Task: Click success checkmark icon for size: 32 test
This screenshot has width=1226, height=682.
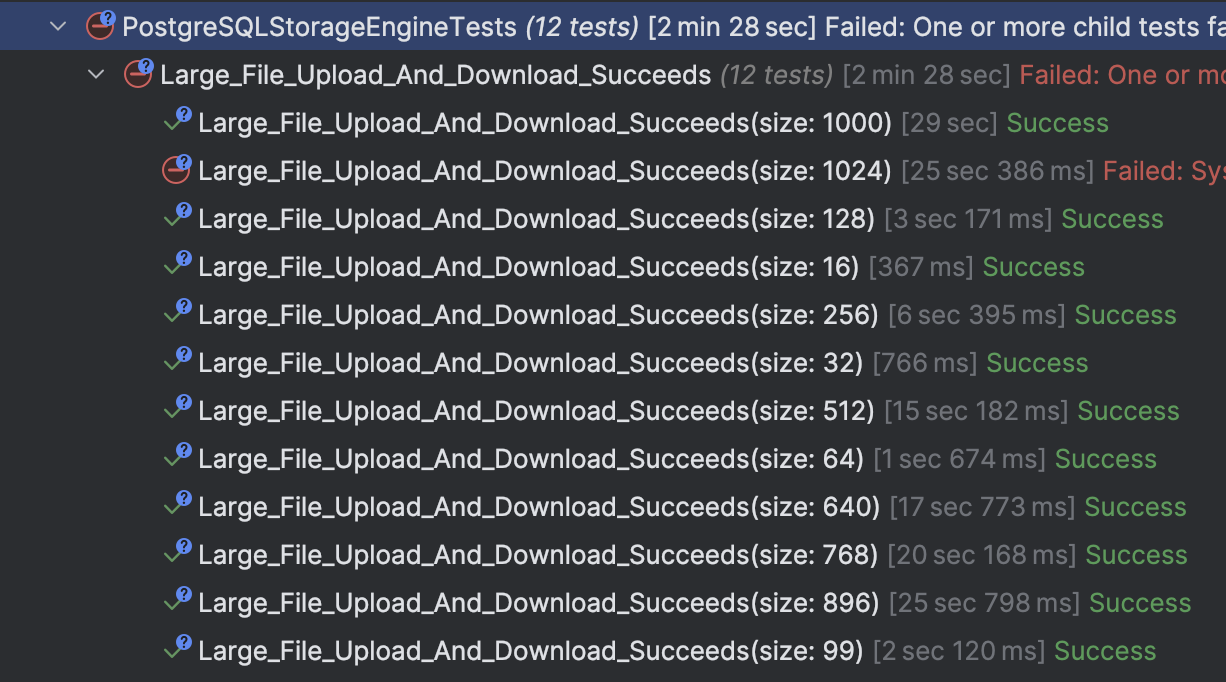Action: [x=176, y=362]
